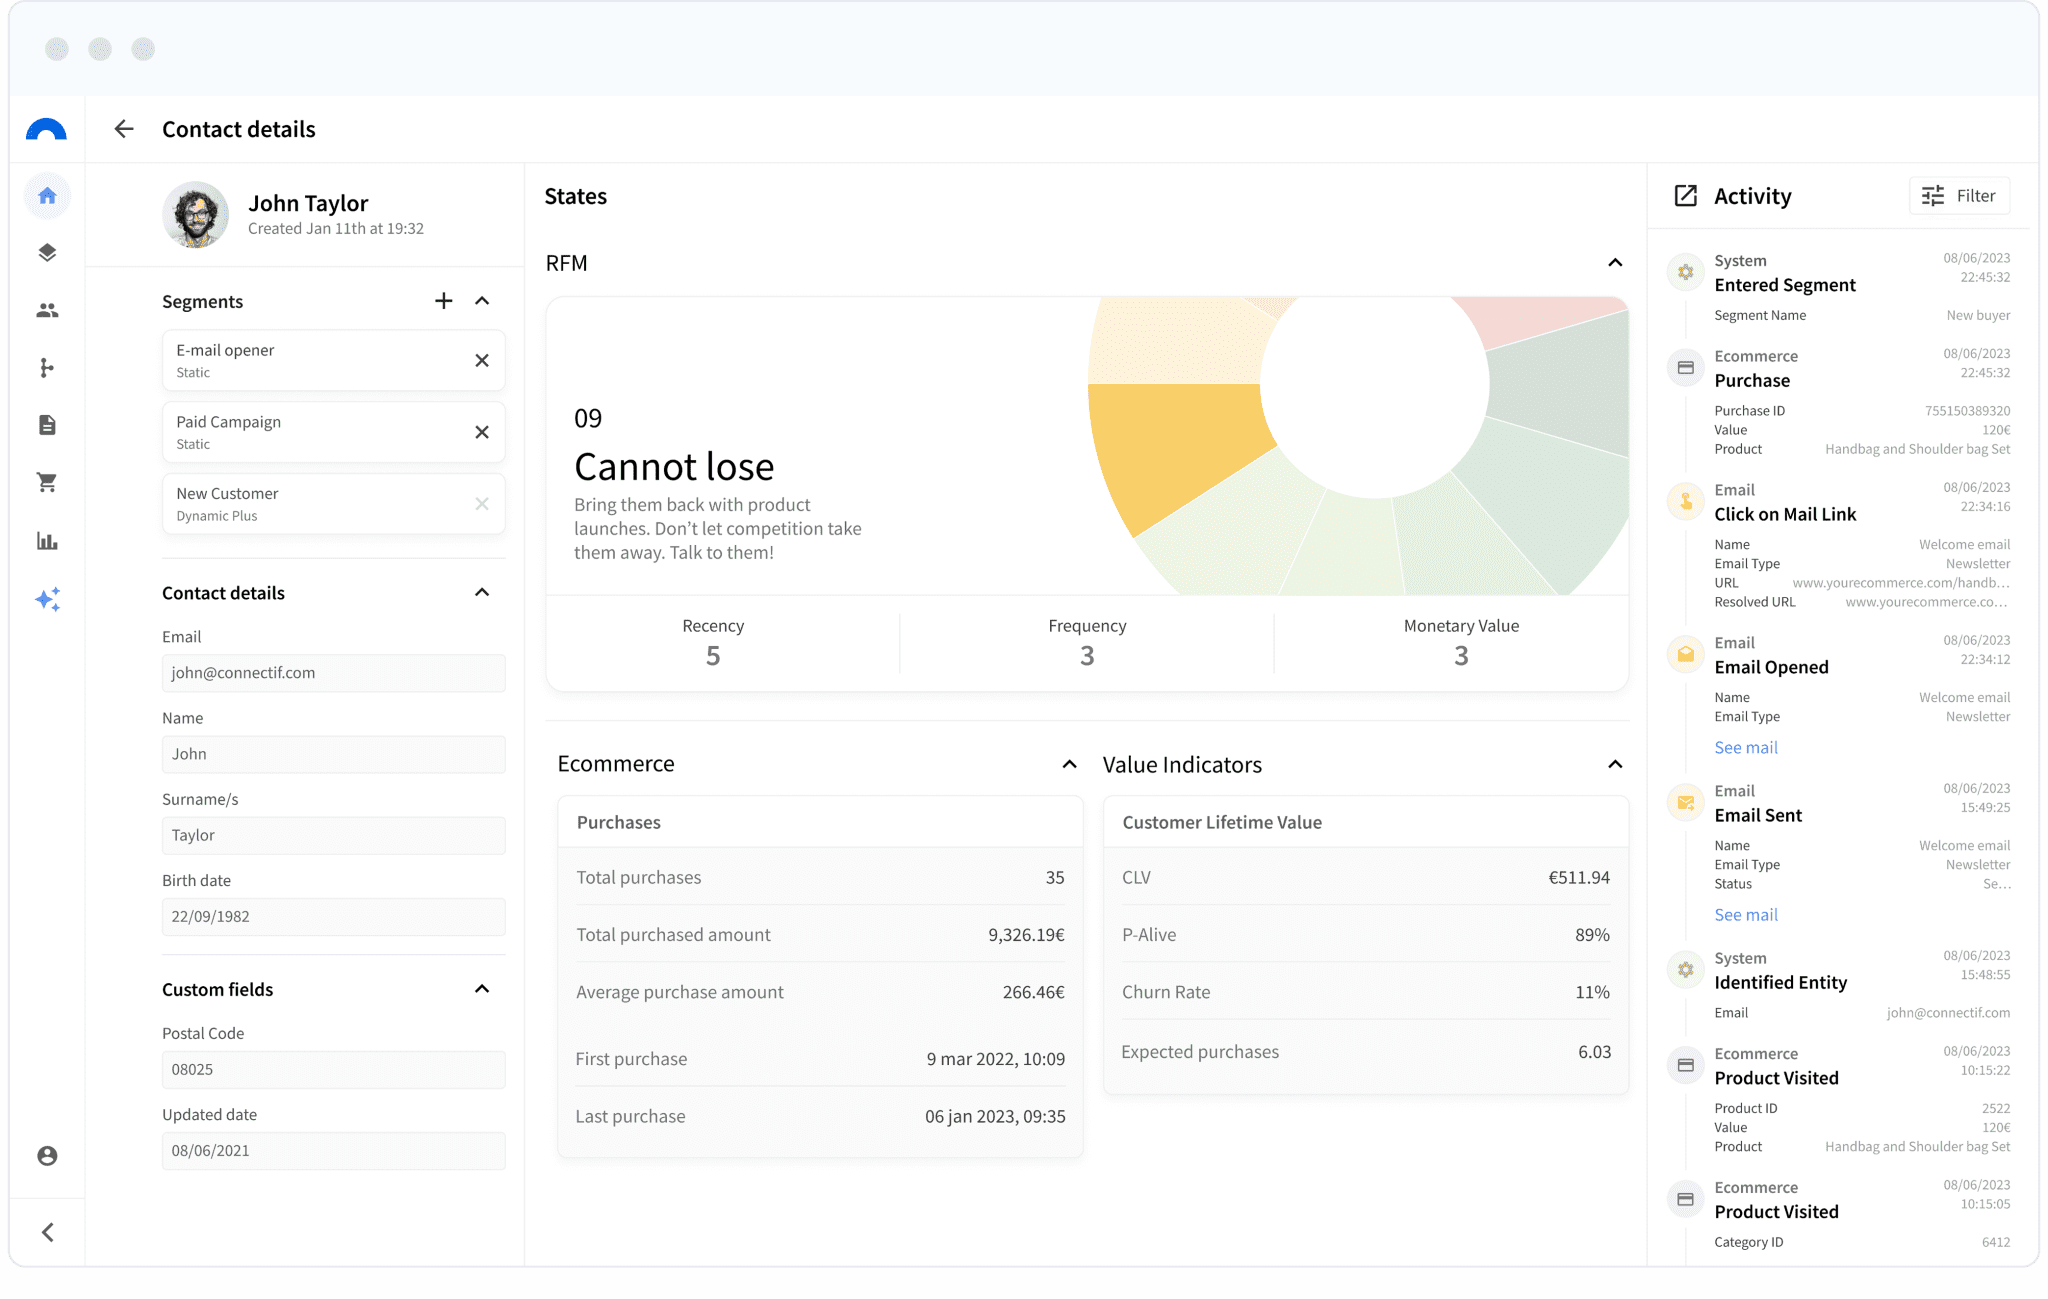Collapse the Segments section
2048x1299 pixels.
pyautogui.click(x=482, y=301)
